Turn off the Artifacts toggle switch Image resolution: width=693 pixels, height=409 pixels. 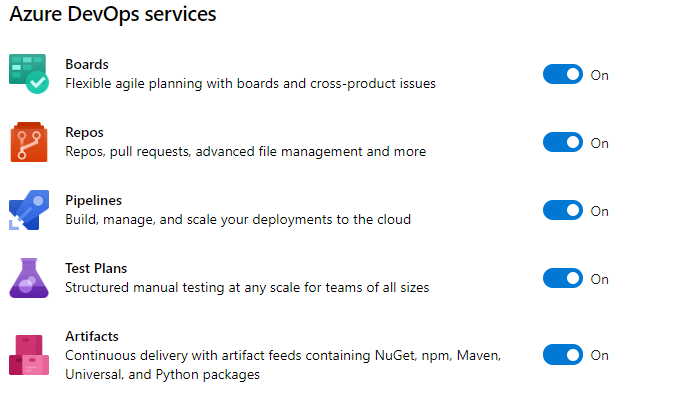[x=563, y=355]
